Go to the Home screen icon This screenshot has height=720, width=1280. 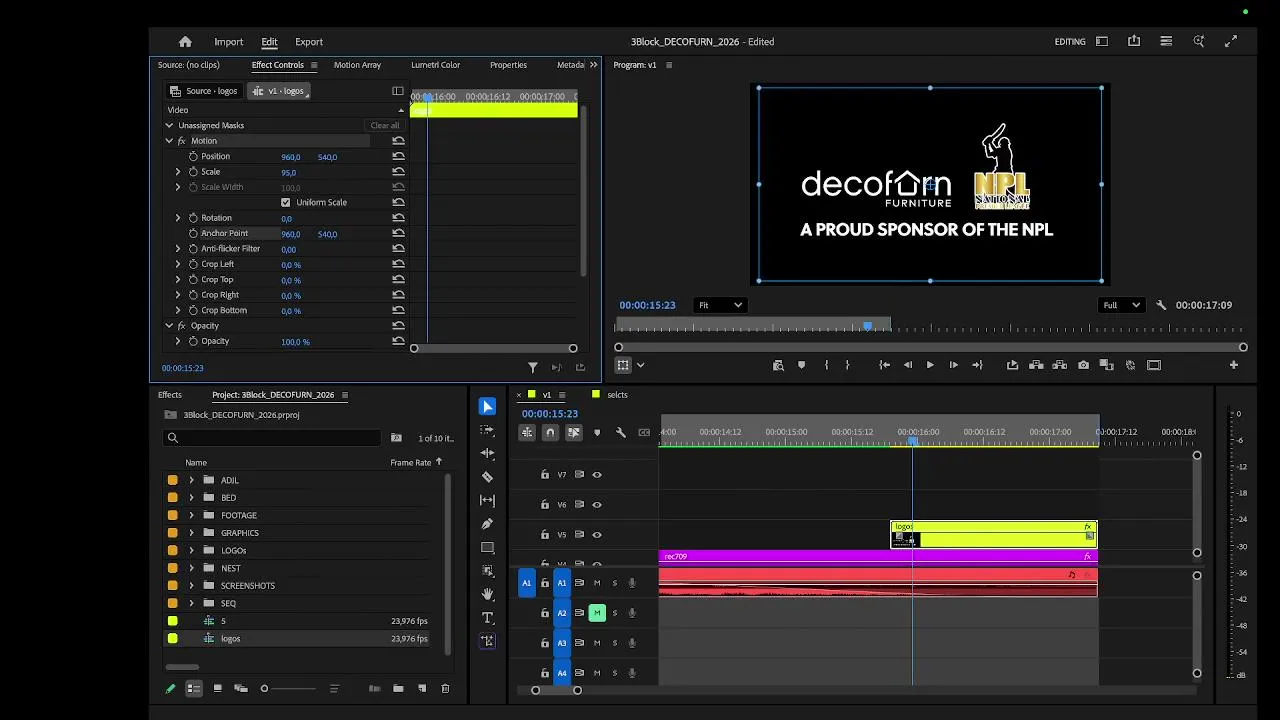[185, 42]
